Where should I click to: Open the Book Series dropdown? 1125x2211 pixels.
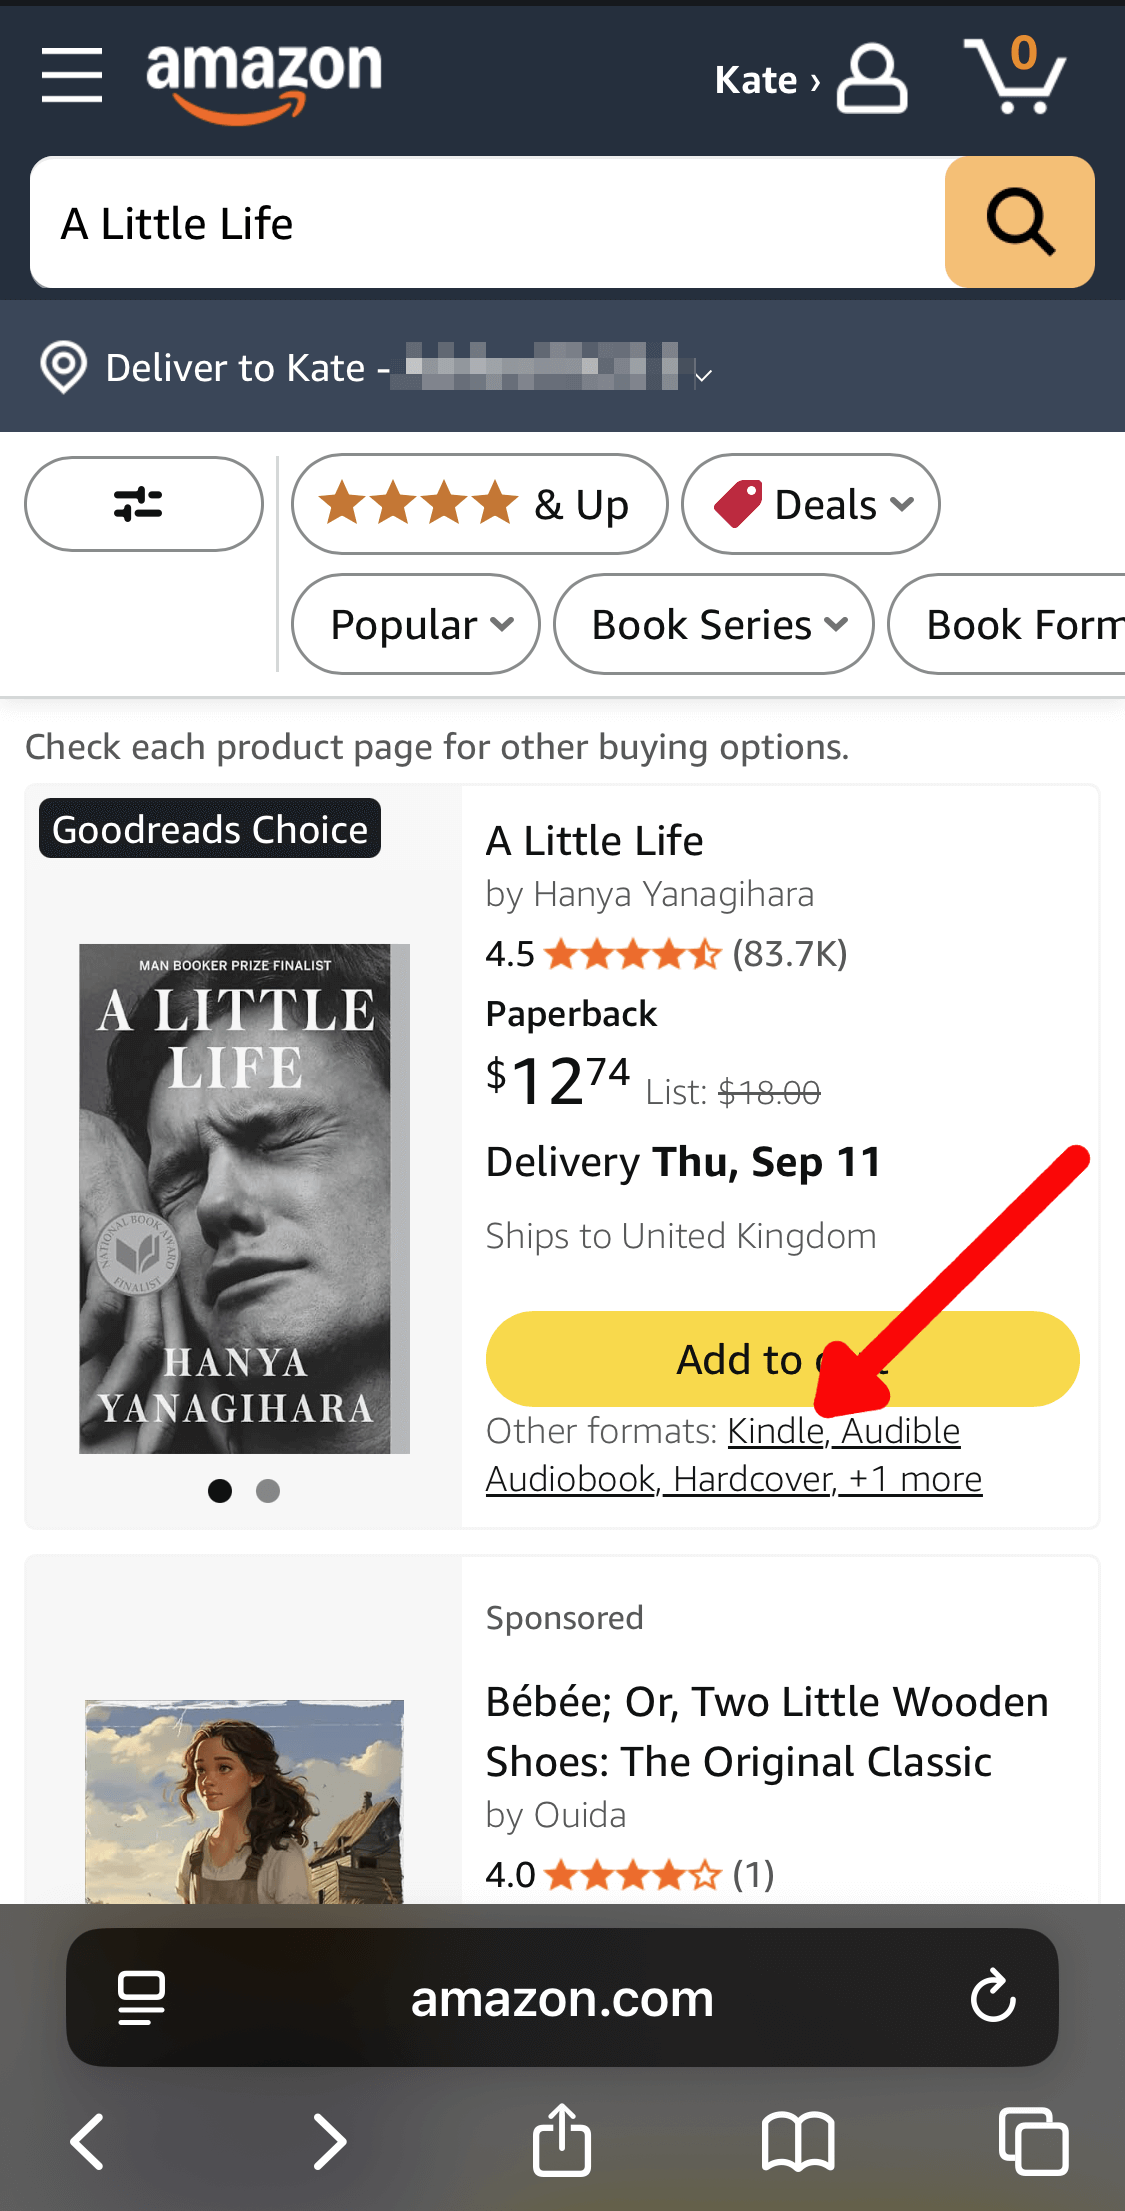tap(713, 624)
